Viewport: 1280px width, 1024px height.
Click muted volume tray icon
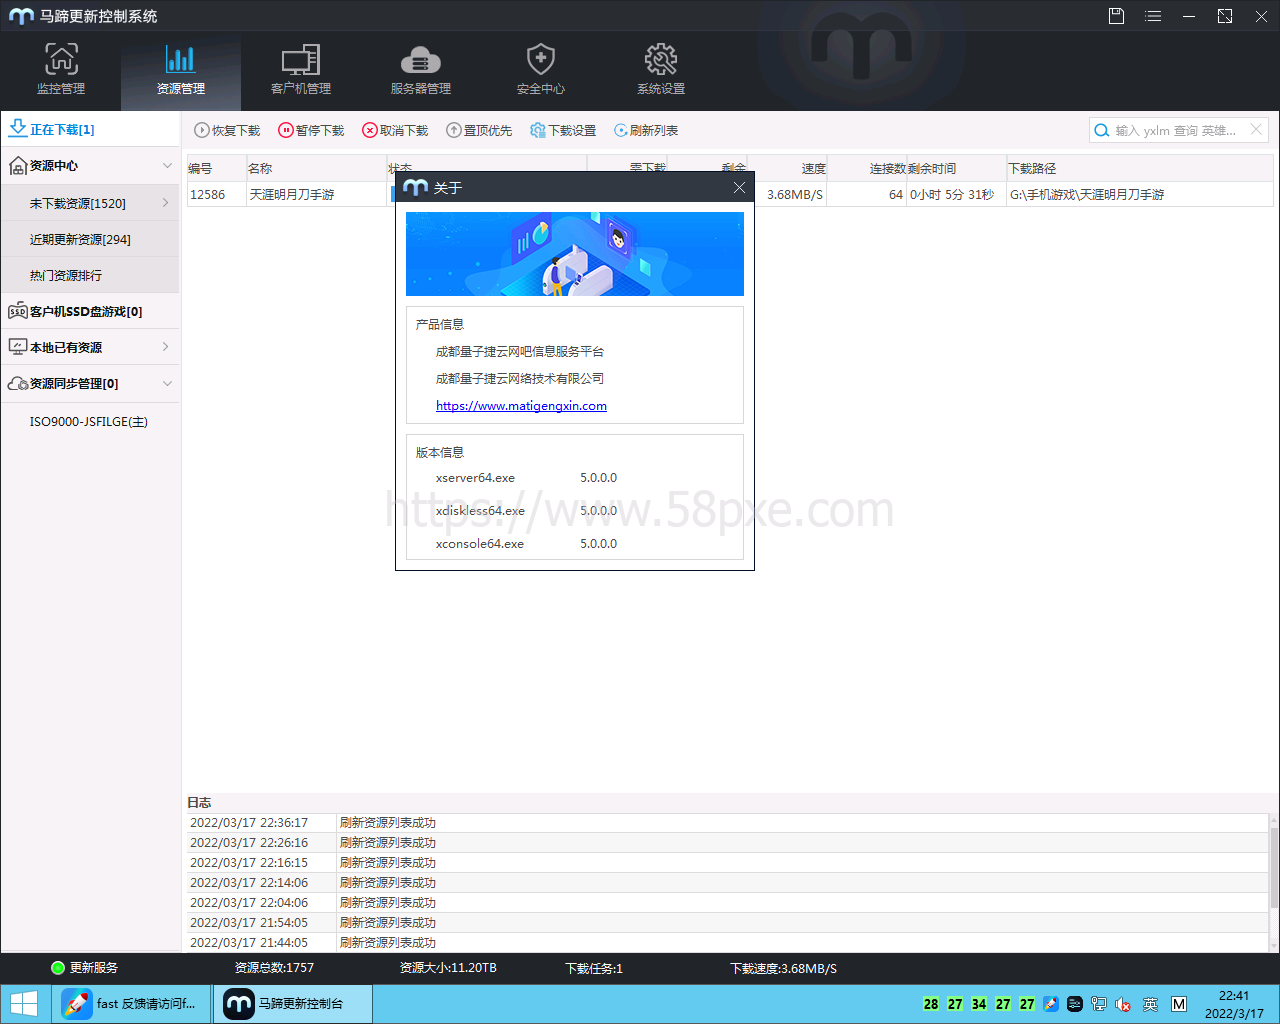pos(1123,1004)
